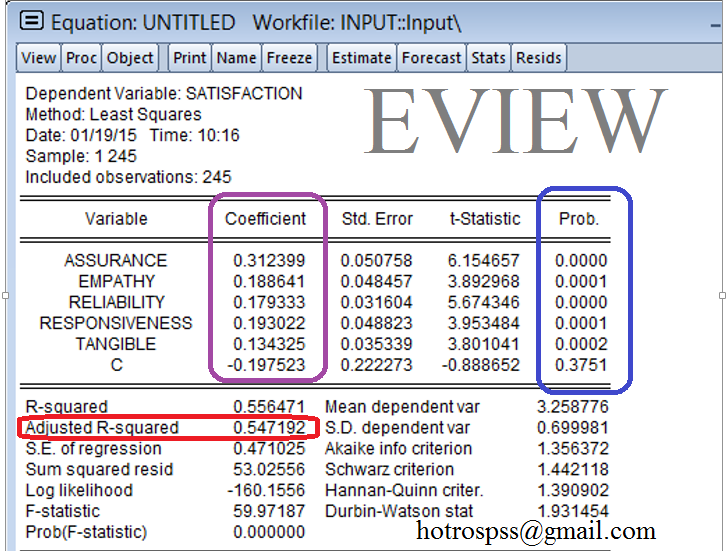Click the Coefficient column header

coord(265,218)
